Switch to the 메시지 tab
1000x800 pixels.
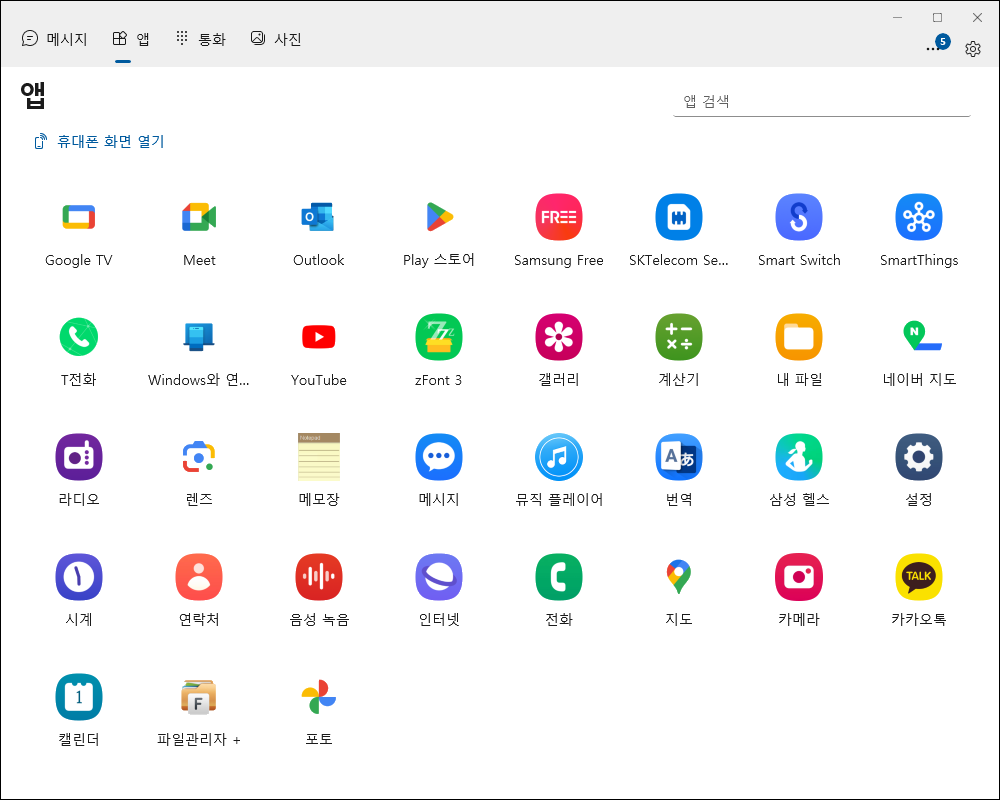54,39
